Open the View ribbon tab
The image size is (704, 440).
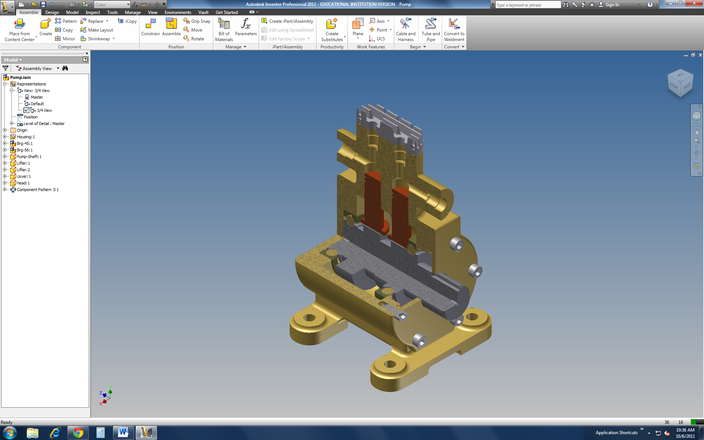[153, 12]
